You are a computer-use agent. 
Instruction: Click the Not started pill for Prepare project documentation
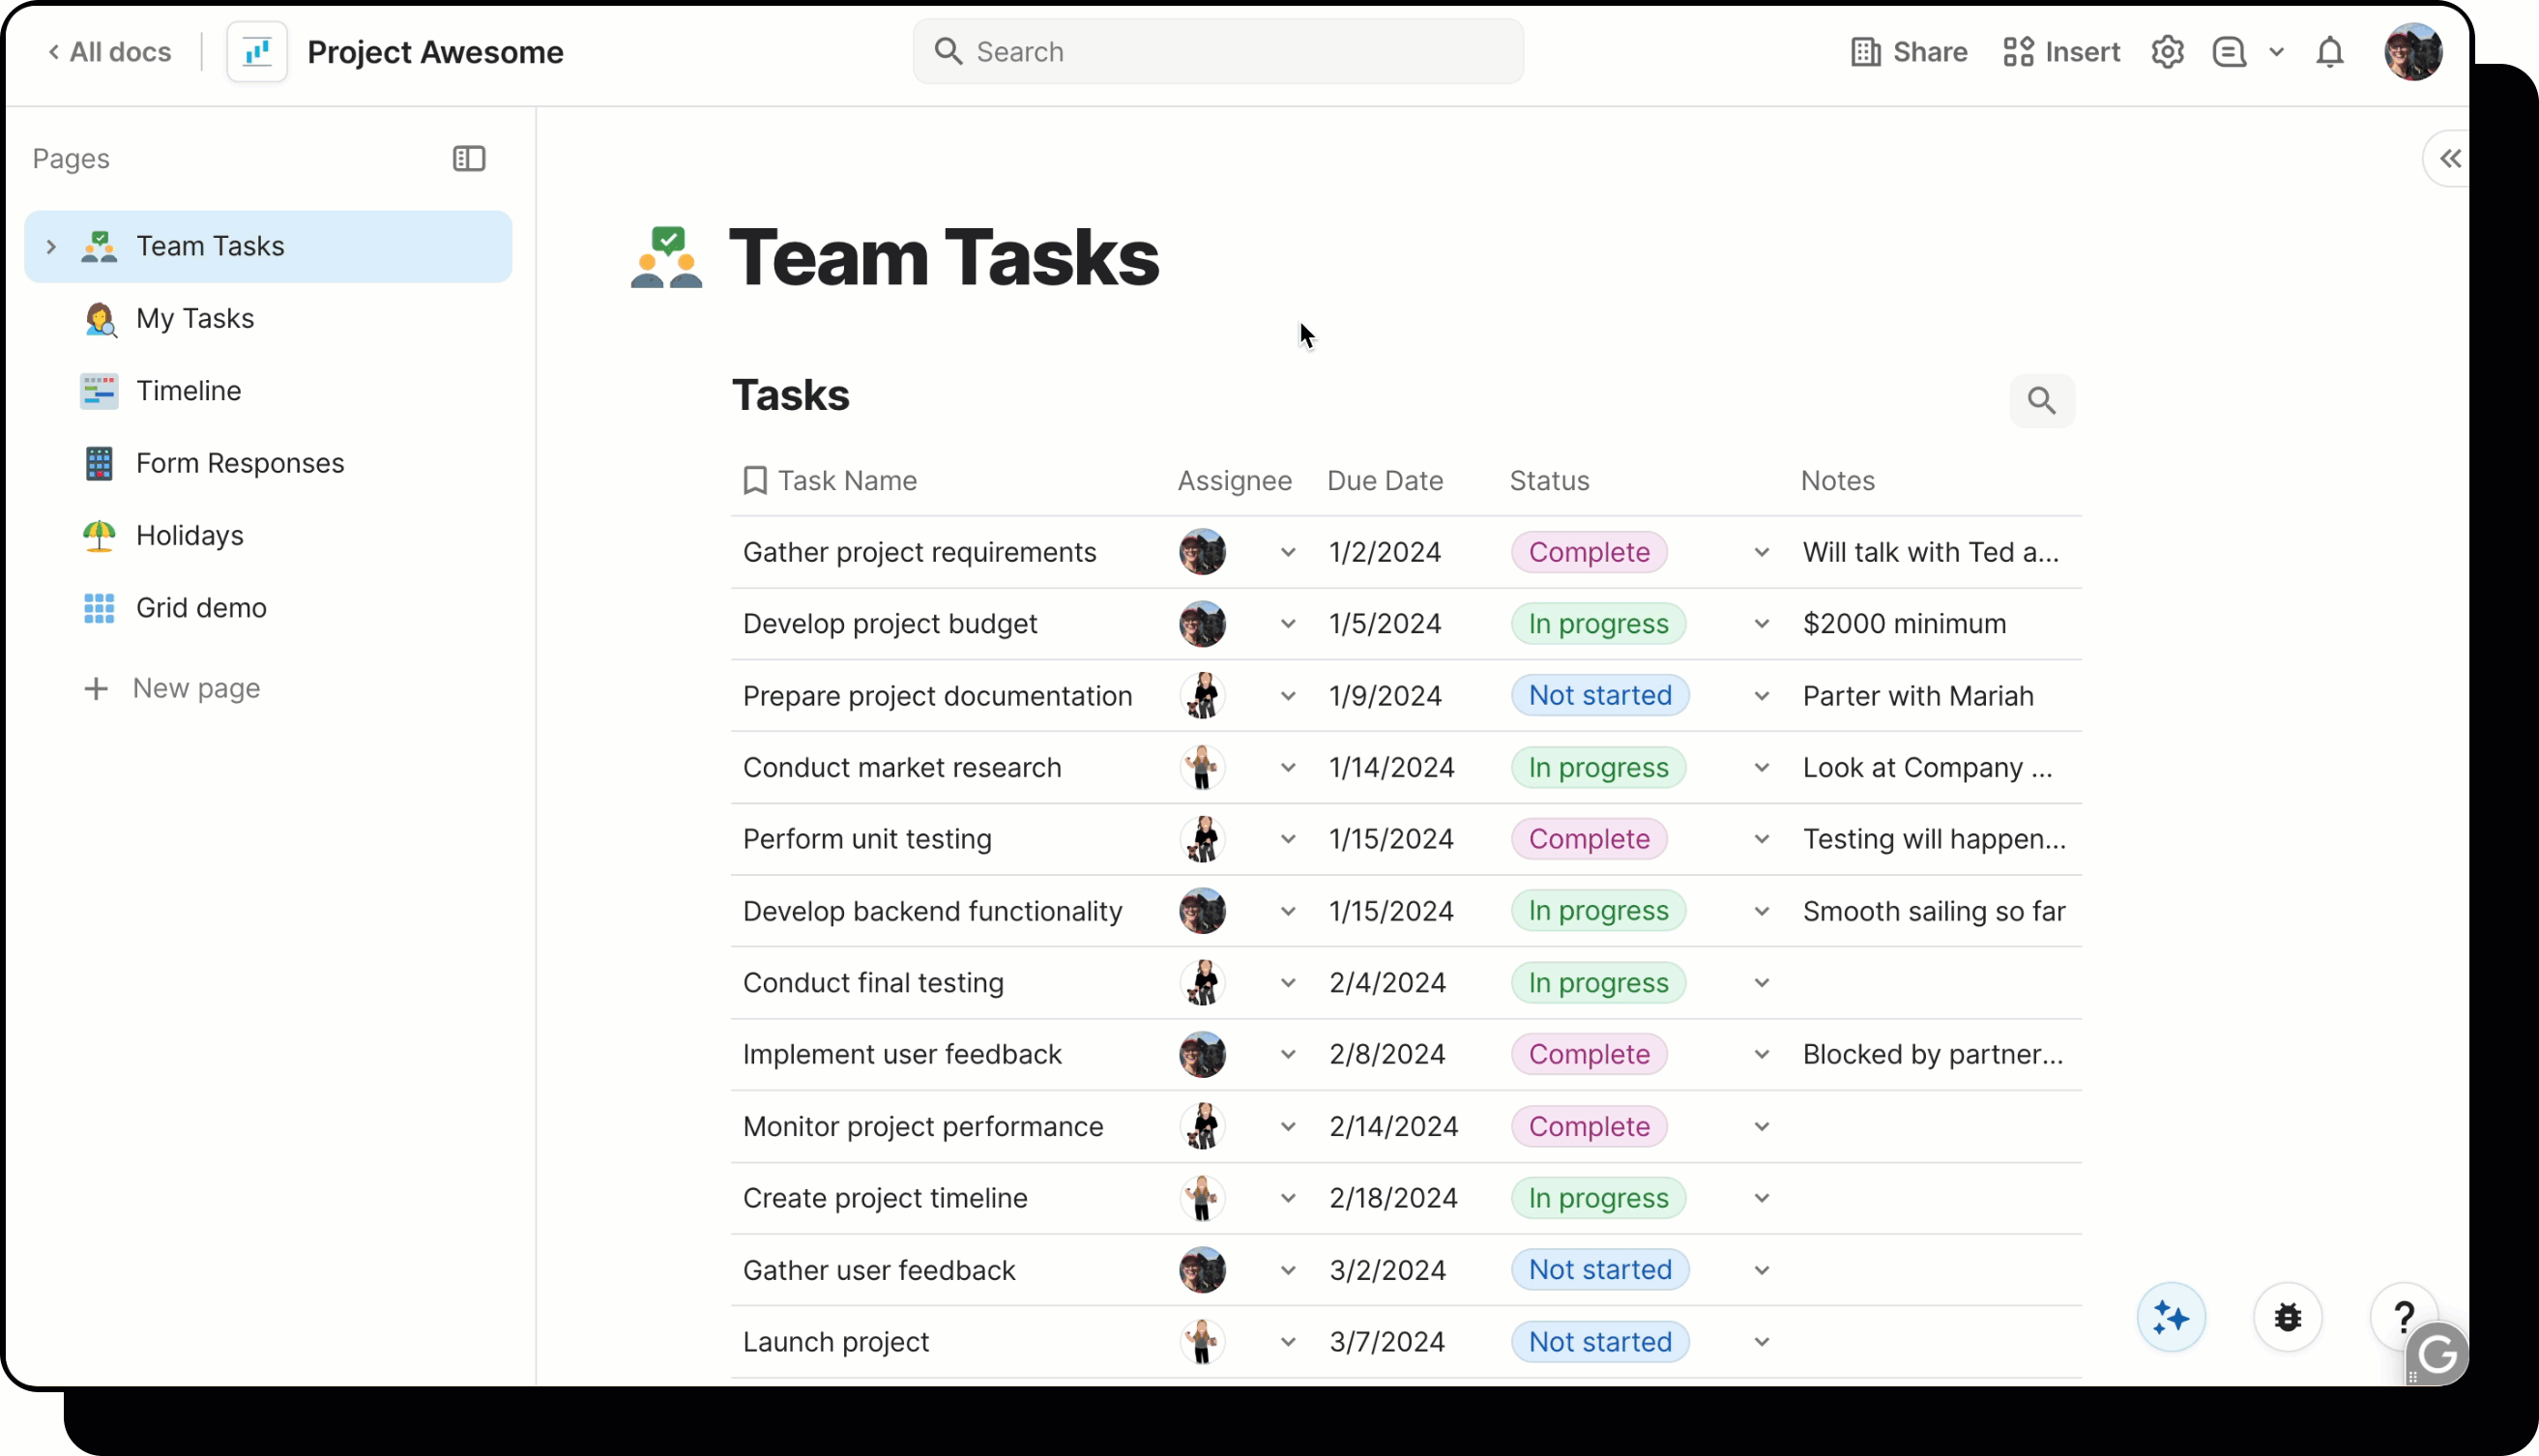(1599, 696)
